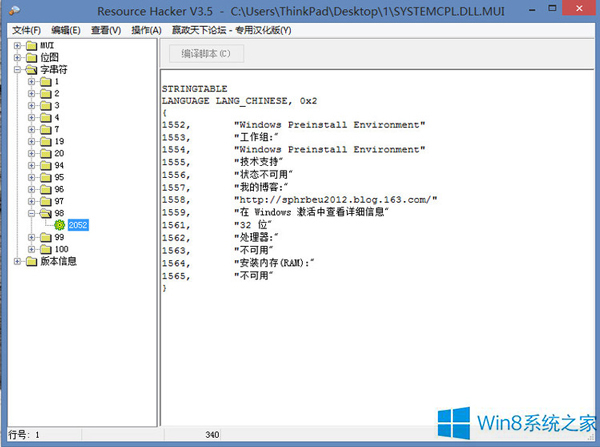Expand string folder 2 node
Screen dimensions: 600x447
point(31,93)
